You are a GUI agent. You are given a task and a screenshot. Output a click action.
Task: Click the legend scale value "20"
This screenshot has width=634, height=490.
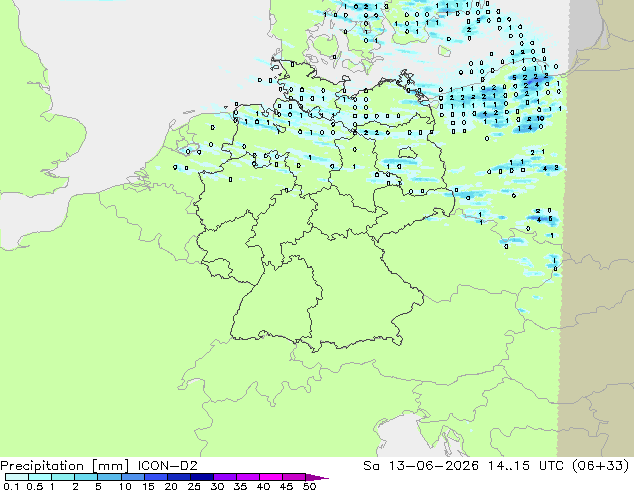click(x=171, y=486)
